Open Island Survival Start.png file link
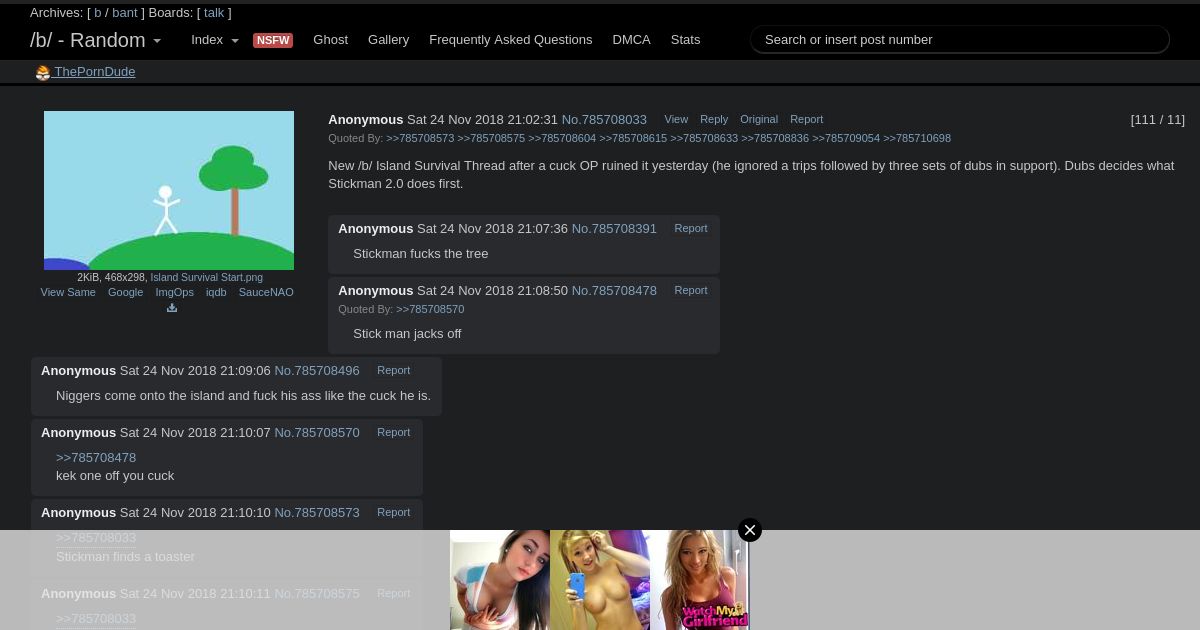Viewport: 1200px width, 630px height. click(x=206, y=278)
